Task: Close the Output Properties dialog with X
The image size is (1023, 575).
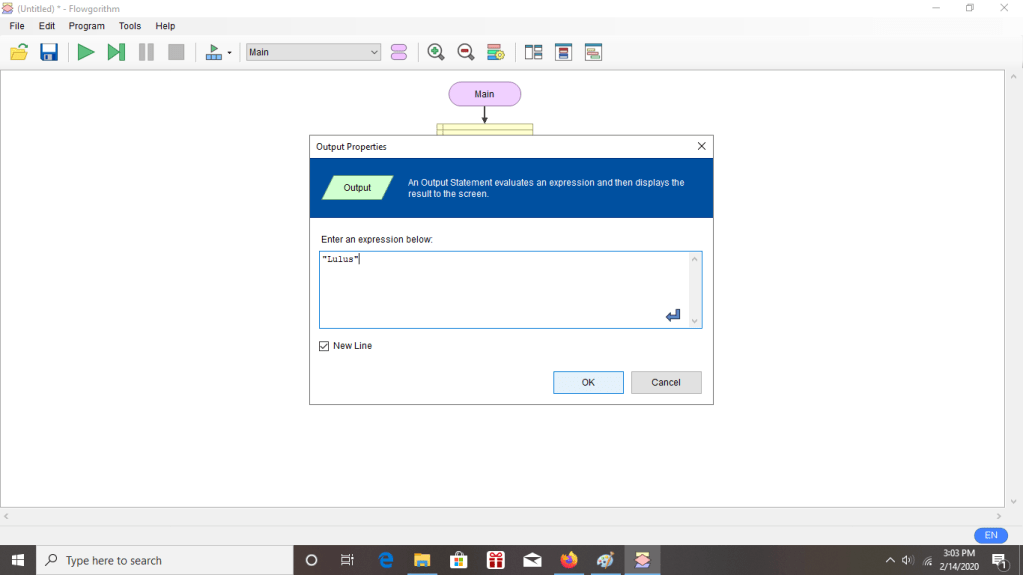Action: (701, 146)
